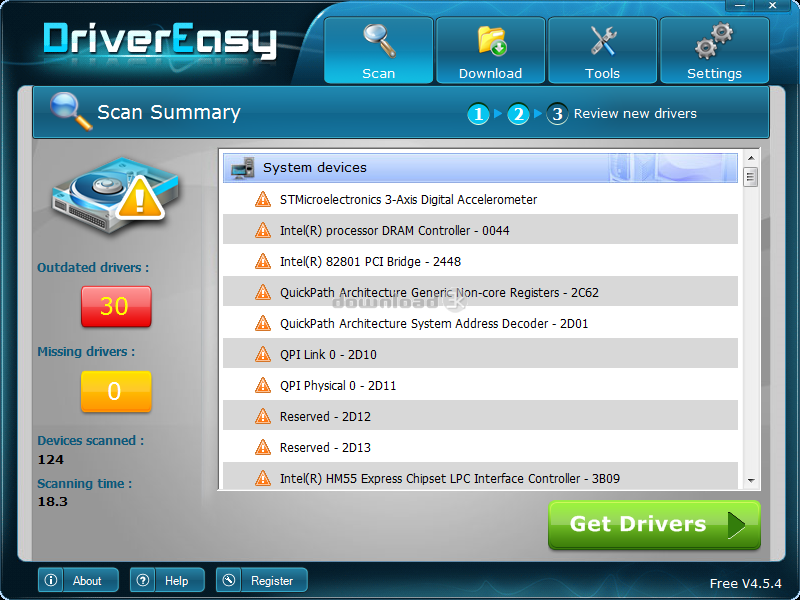Click the green arrow on Get Drivers

tap(736, 525)
